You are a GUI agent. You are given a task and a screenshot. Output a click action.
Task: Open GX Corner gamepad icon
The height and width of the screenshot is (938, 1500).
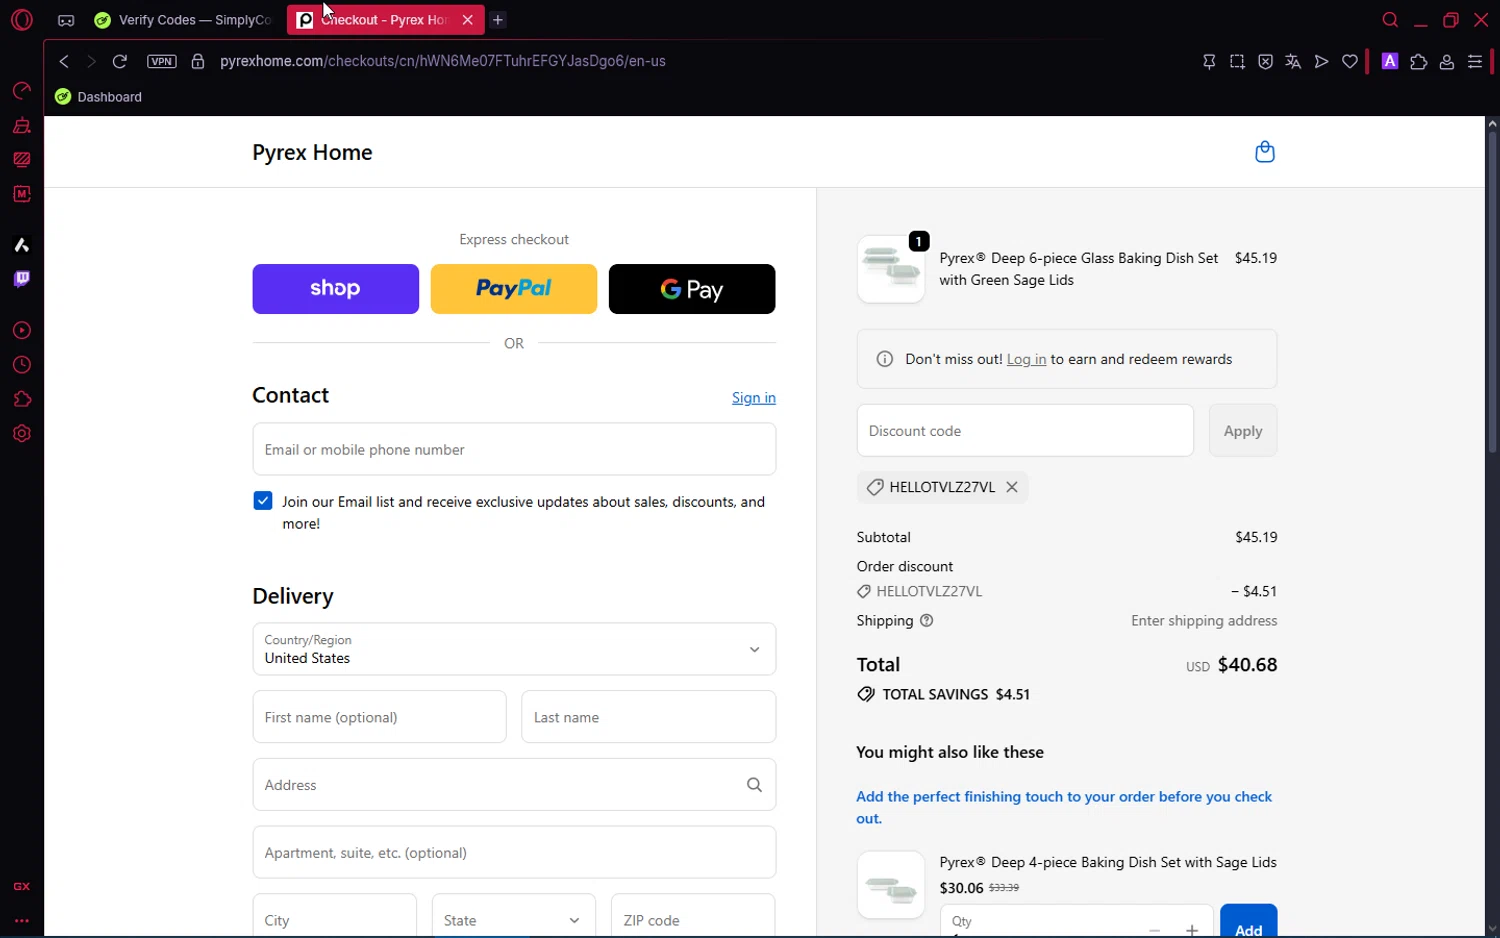click(x=66, y=20)
